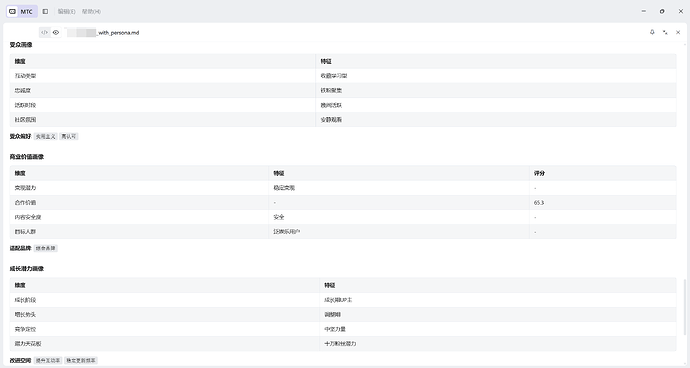Click the 忠诚度 table cell
Image resolution: width=690 pixels, height=368 pixels.
163,90
